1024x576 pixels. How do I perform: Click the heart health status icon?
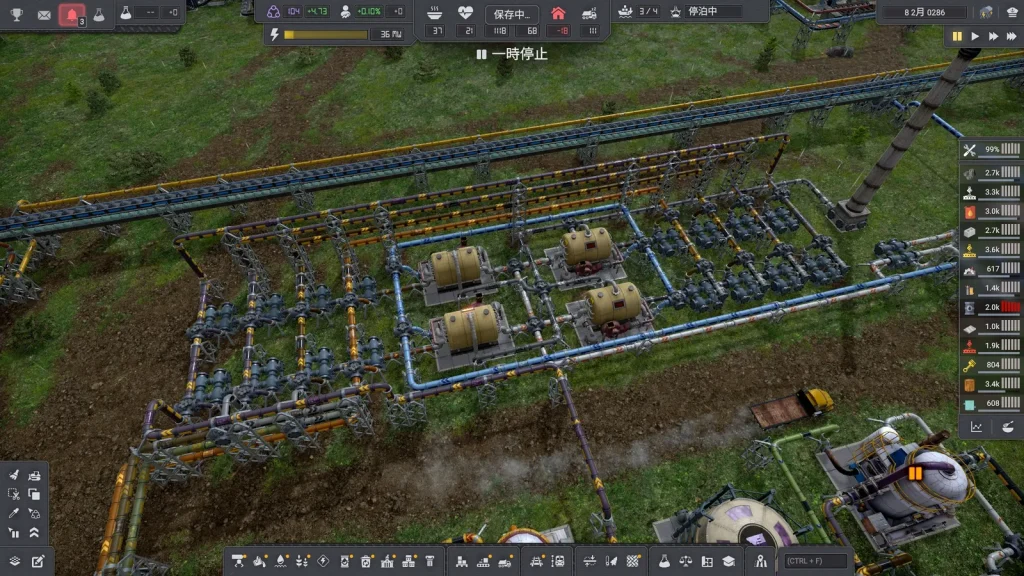[466, 13]
